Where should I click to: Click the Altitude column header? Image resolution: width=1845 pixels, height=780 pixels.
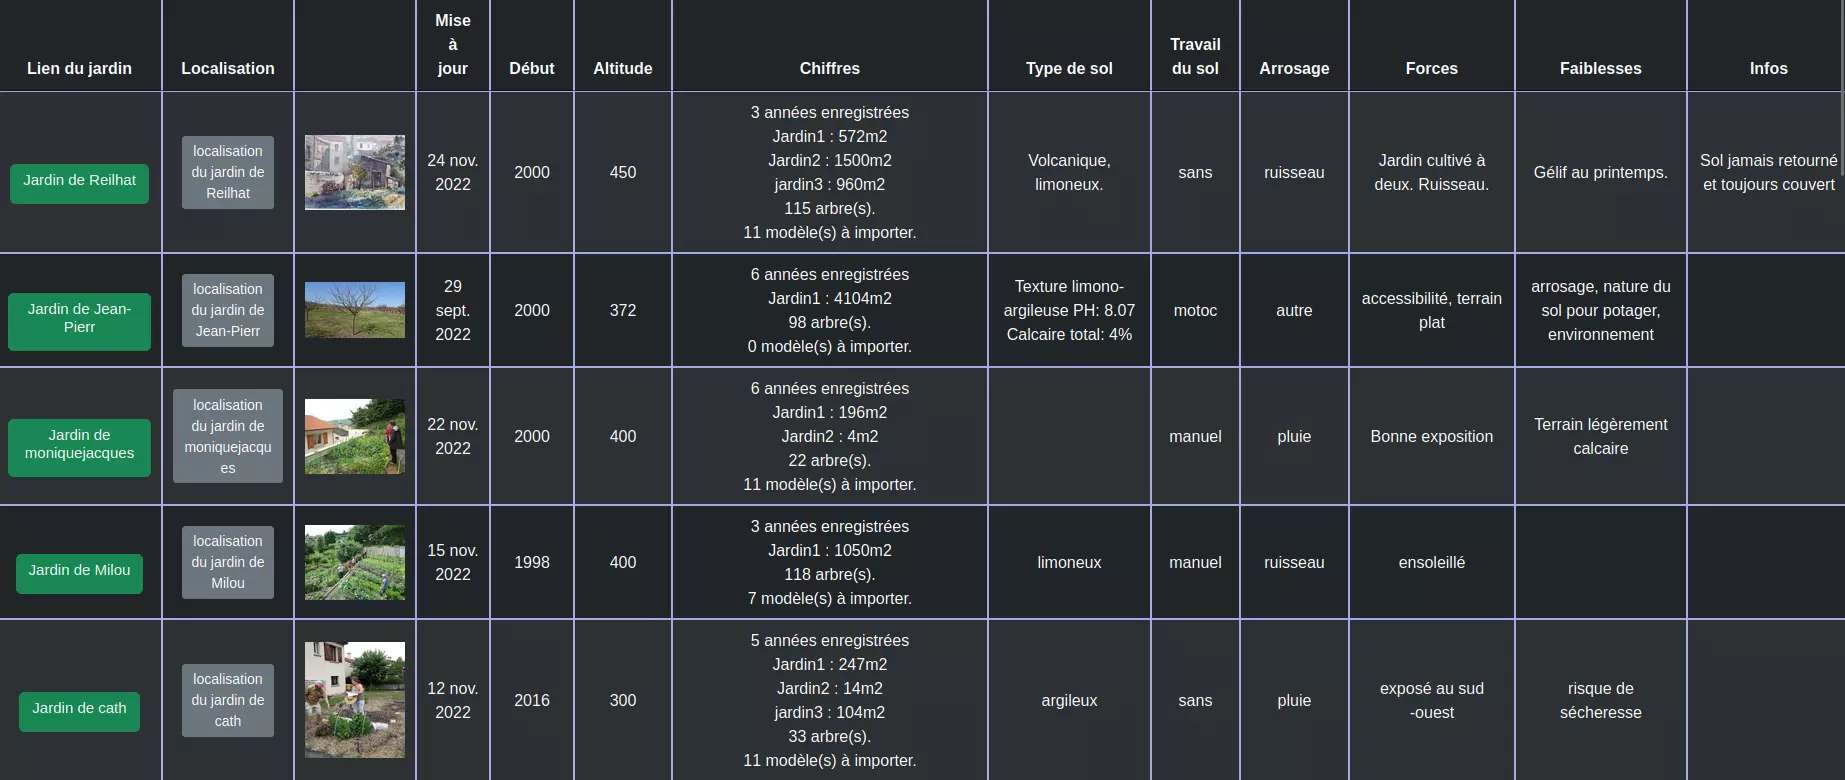click(x=622, y=68)
